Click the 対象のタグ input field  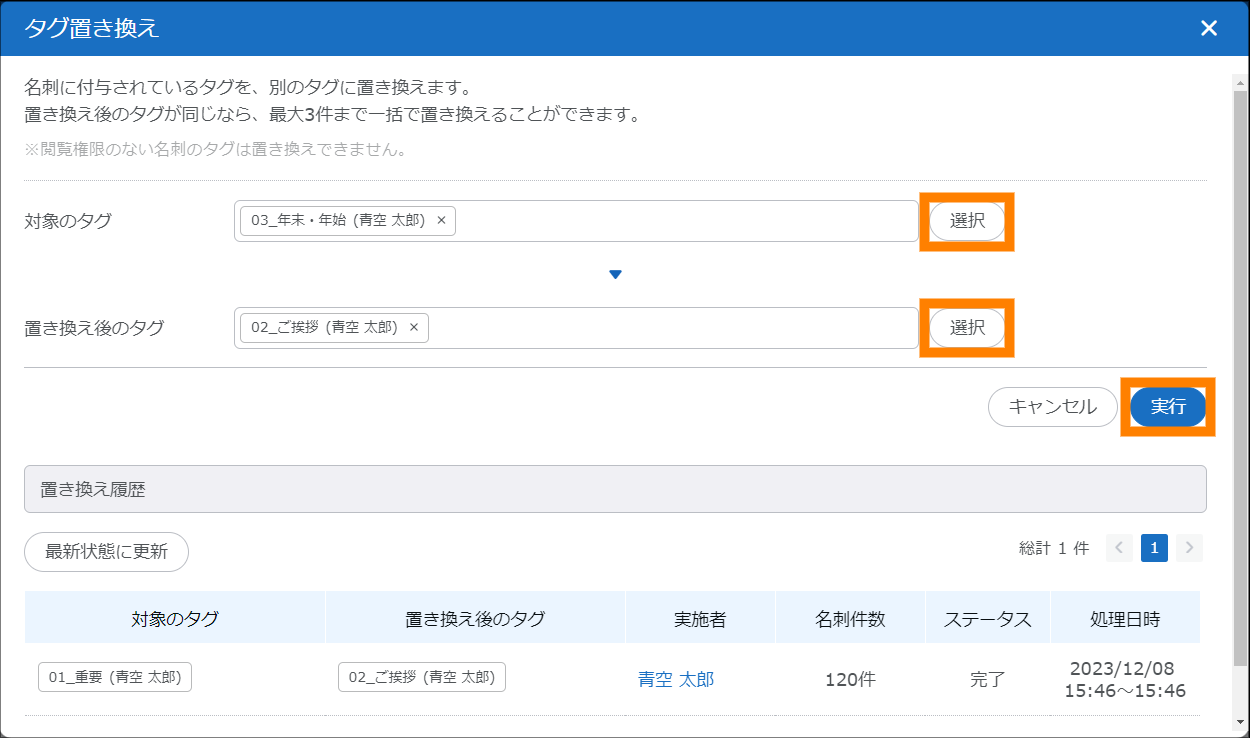tap(680, 221)
